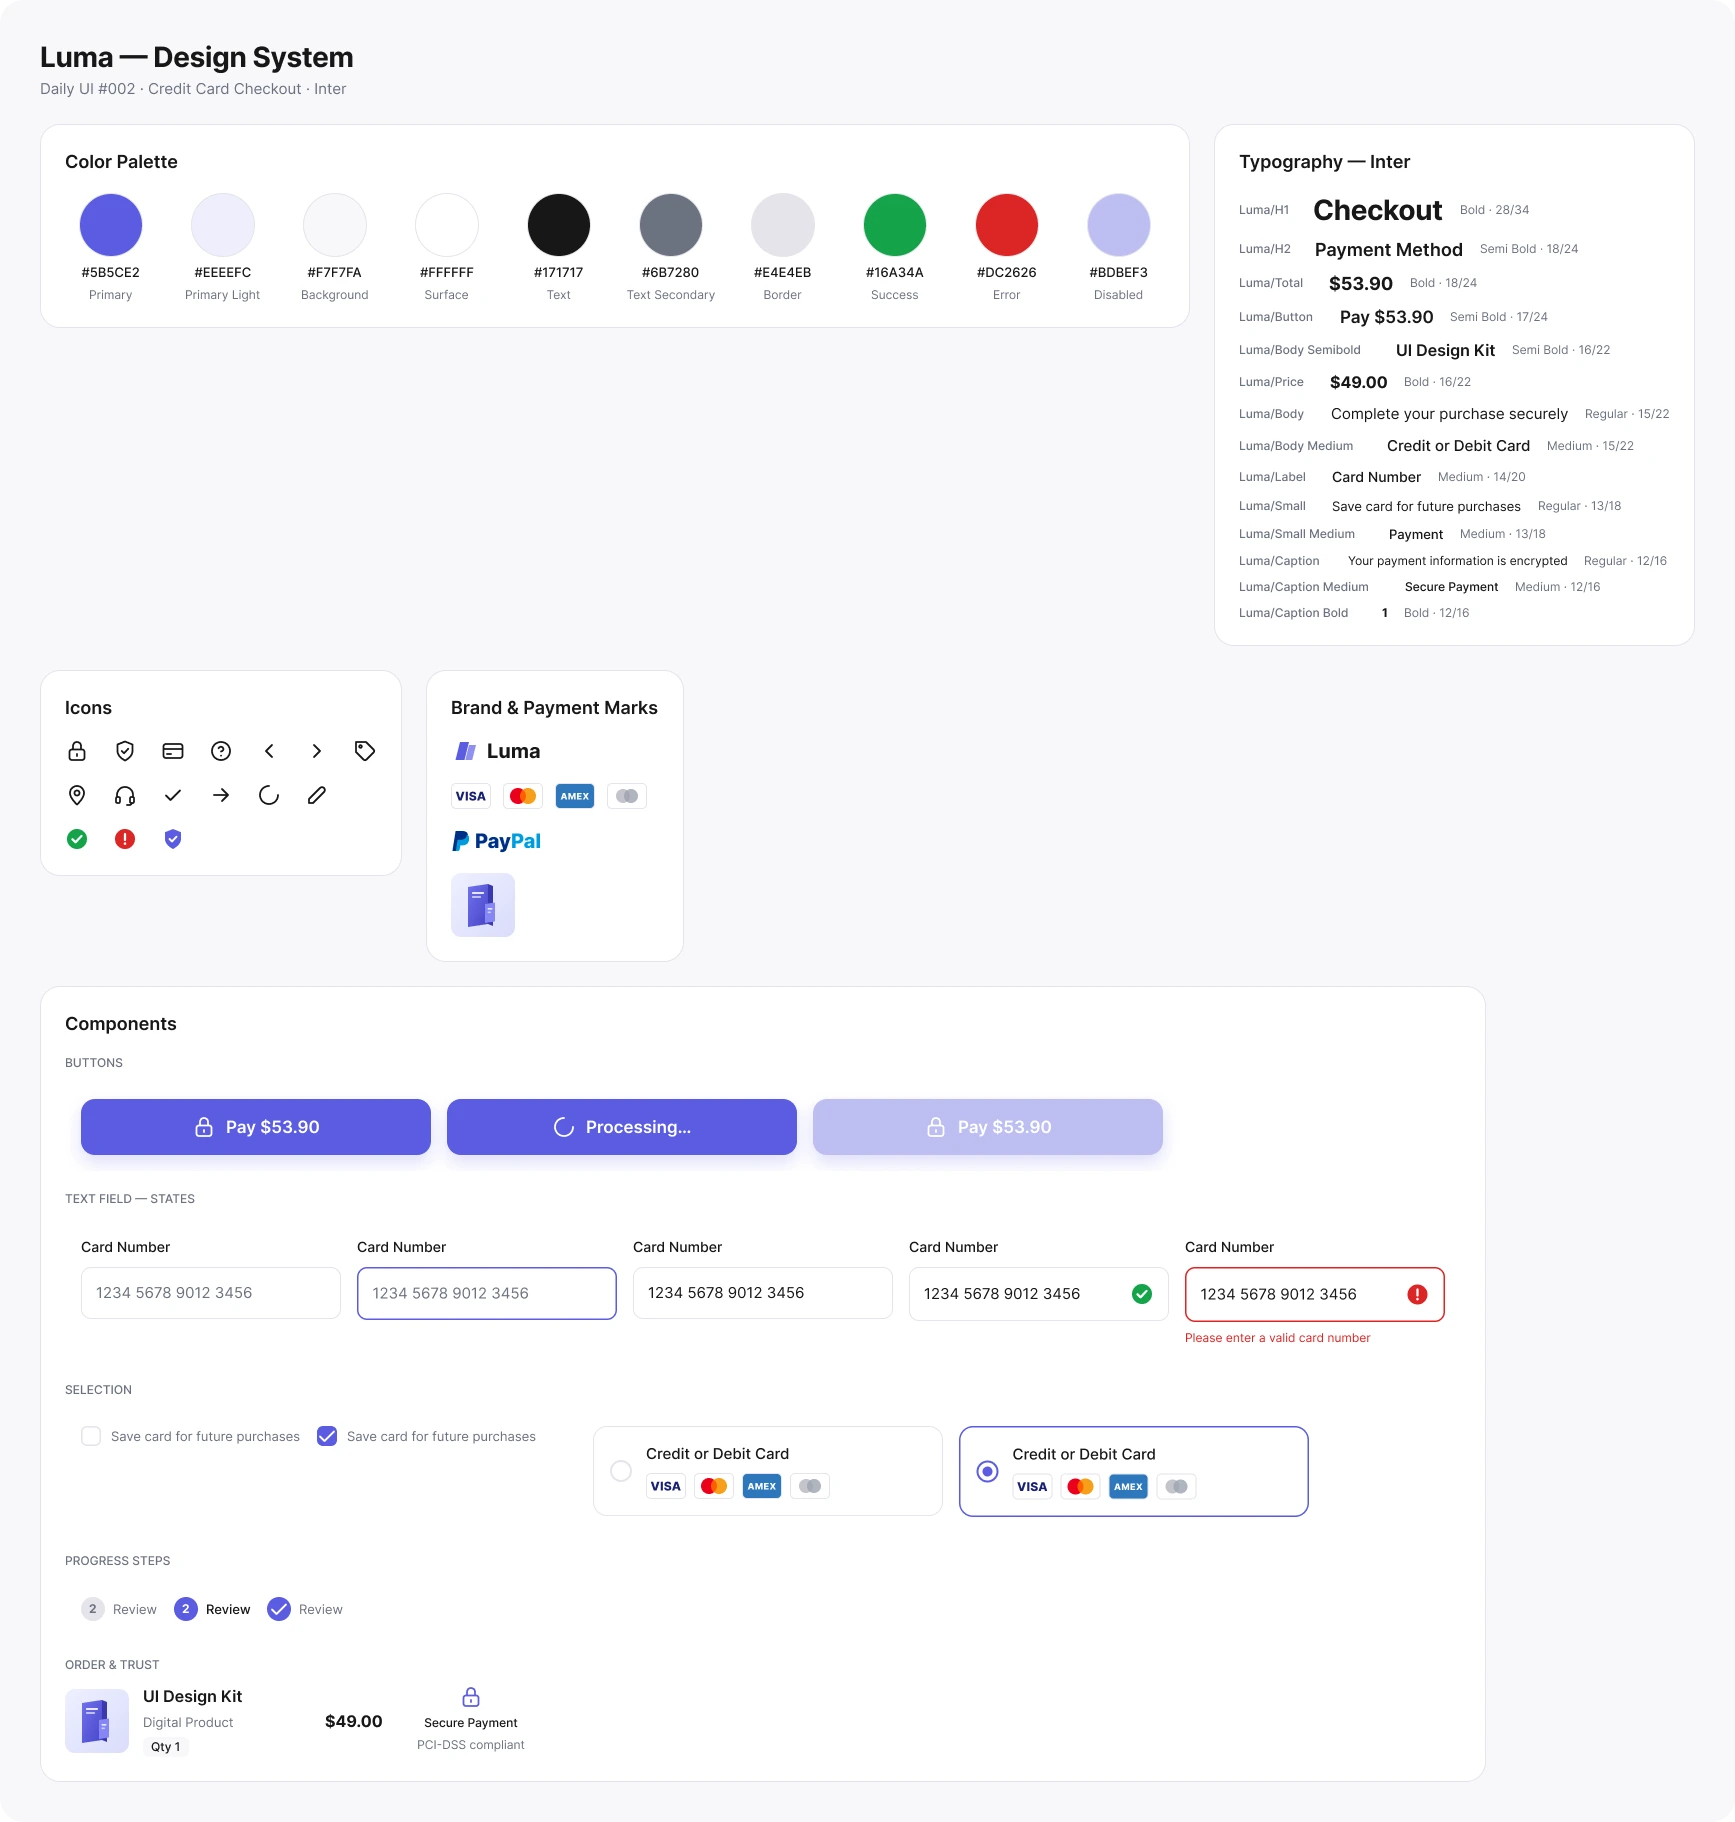Click the #DC2626 Error color swatch
Screen dimensions: 1735x1822
(1007, 225)
